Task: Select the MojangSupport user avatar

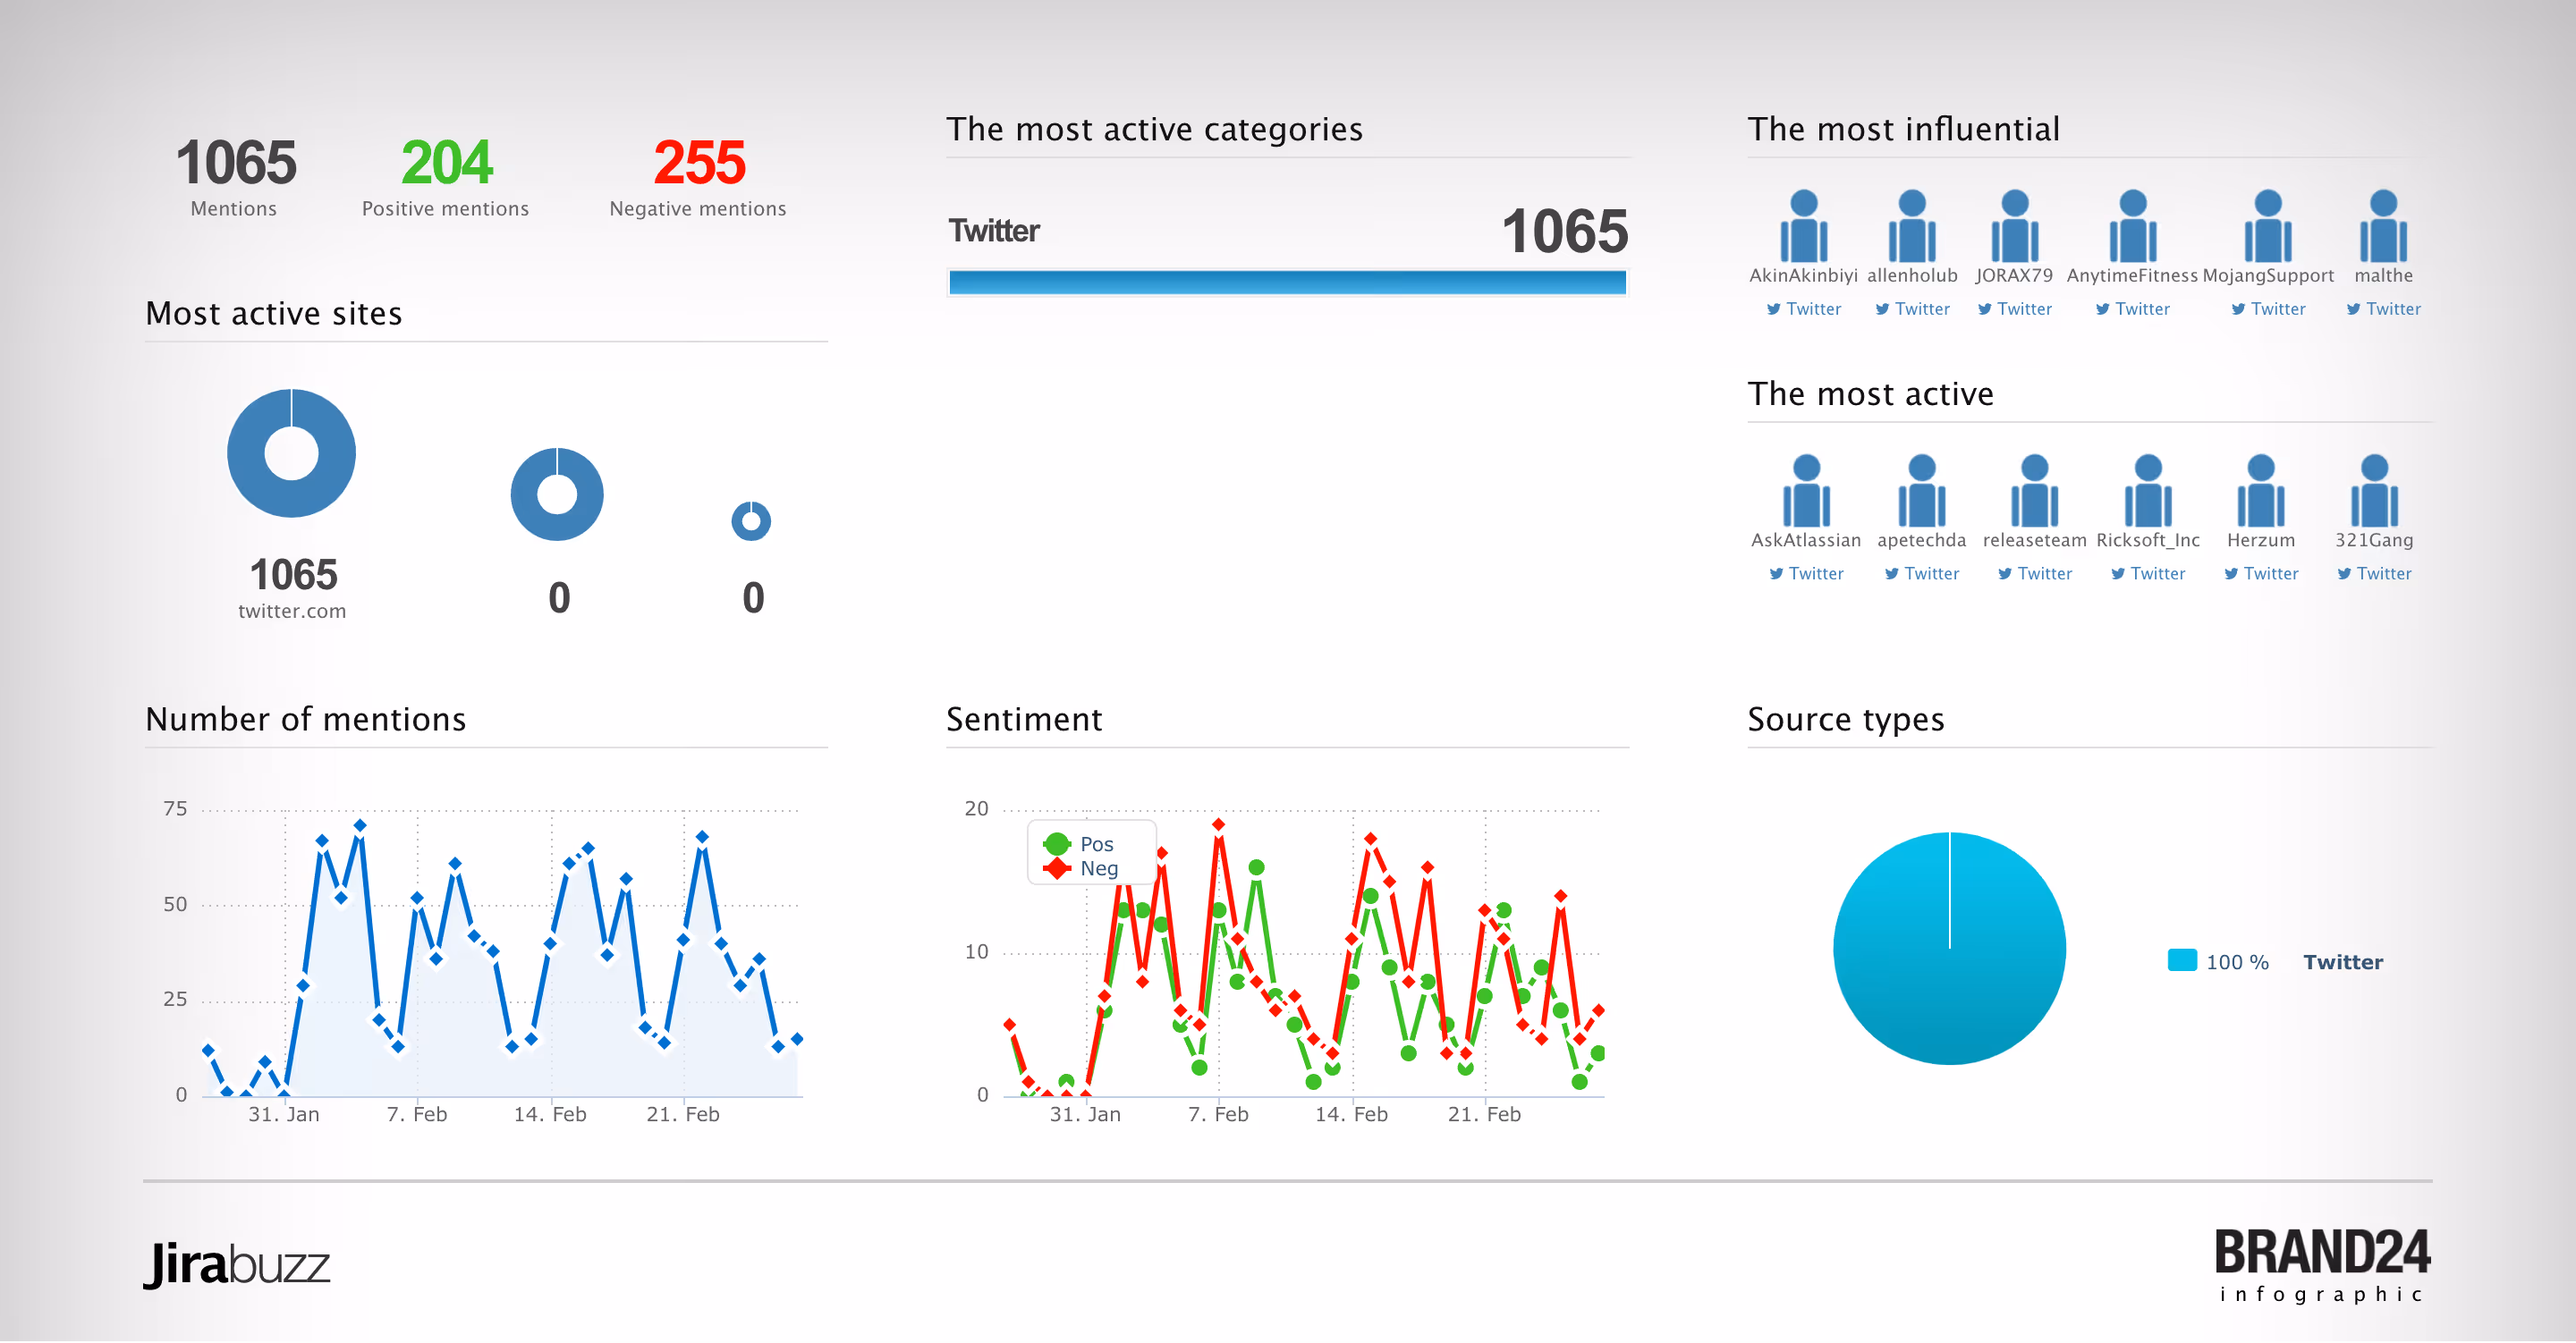Action: [x=2267, y=226]
